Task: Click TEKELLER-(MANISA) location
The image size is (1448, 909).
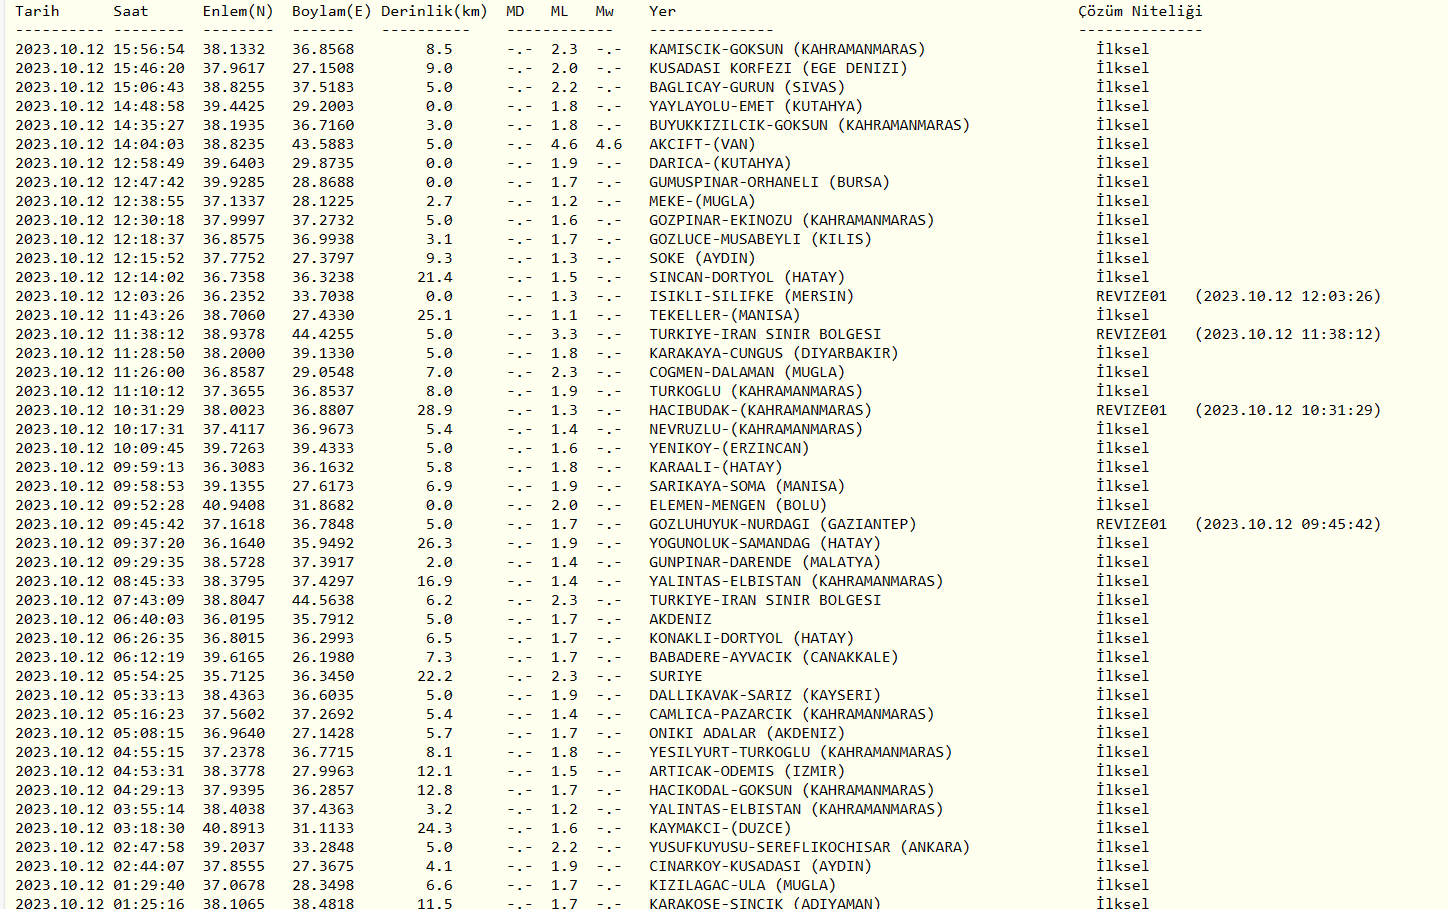Action: 725,315
